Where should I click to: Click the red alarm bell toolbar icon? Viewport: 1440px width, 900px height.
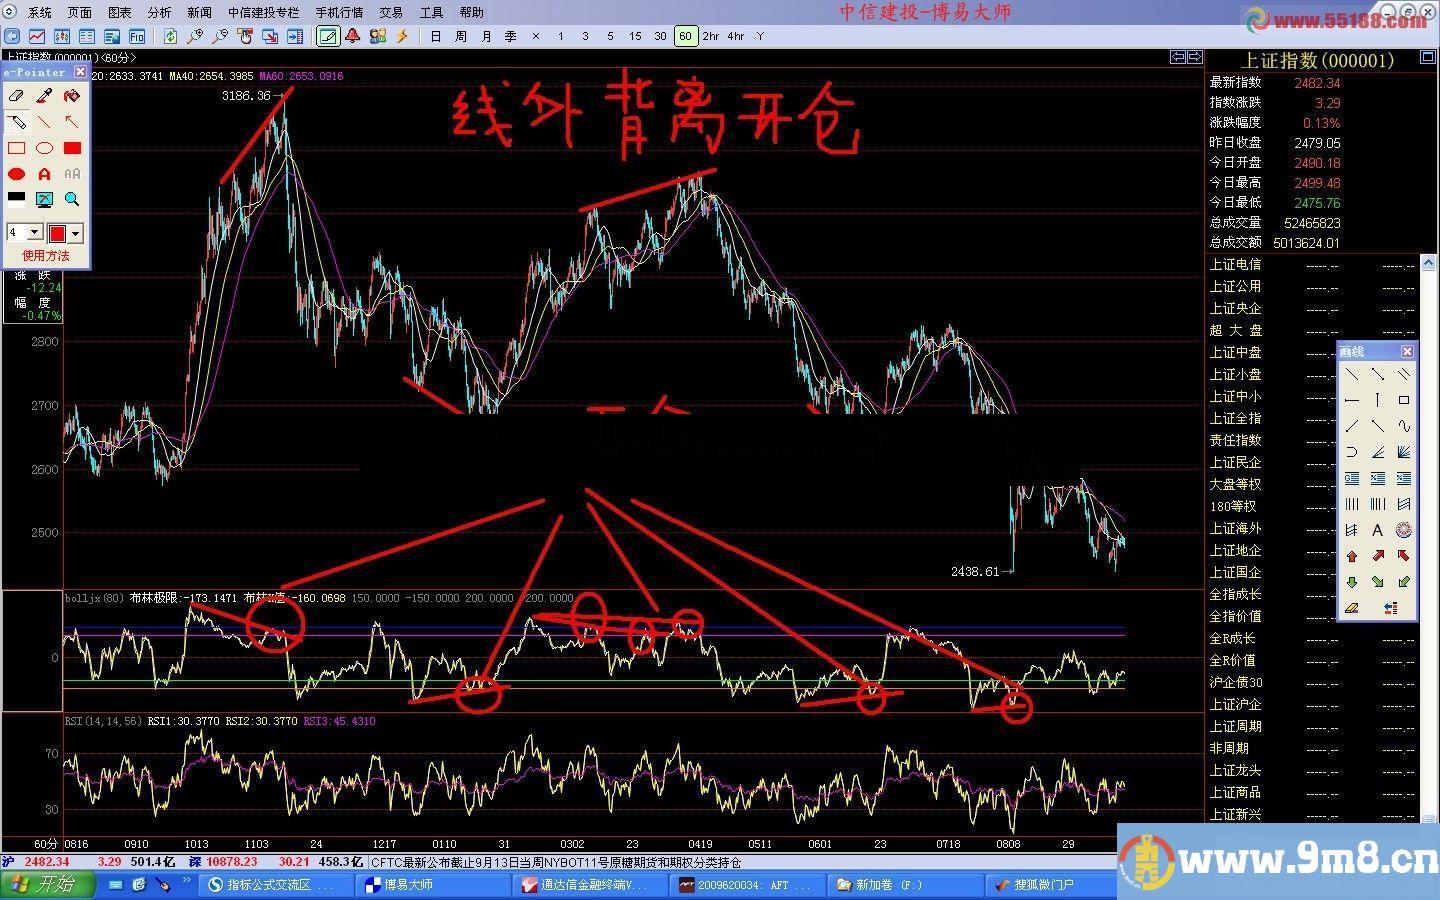point(352,36)
